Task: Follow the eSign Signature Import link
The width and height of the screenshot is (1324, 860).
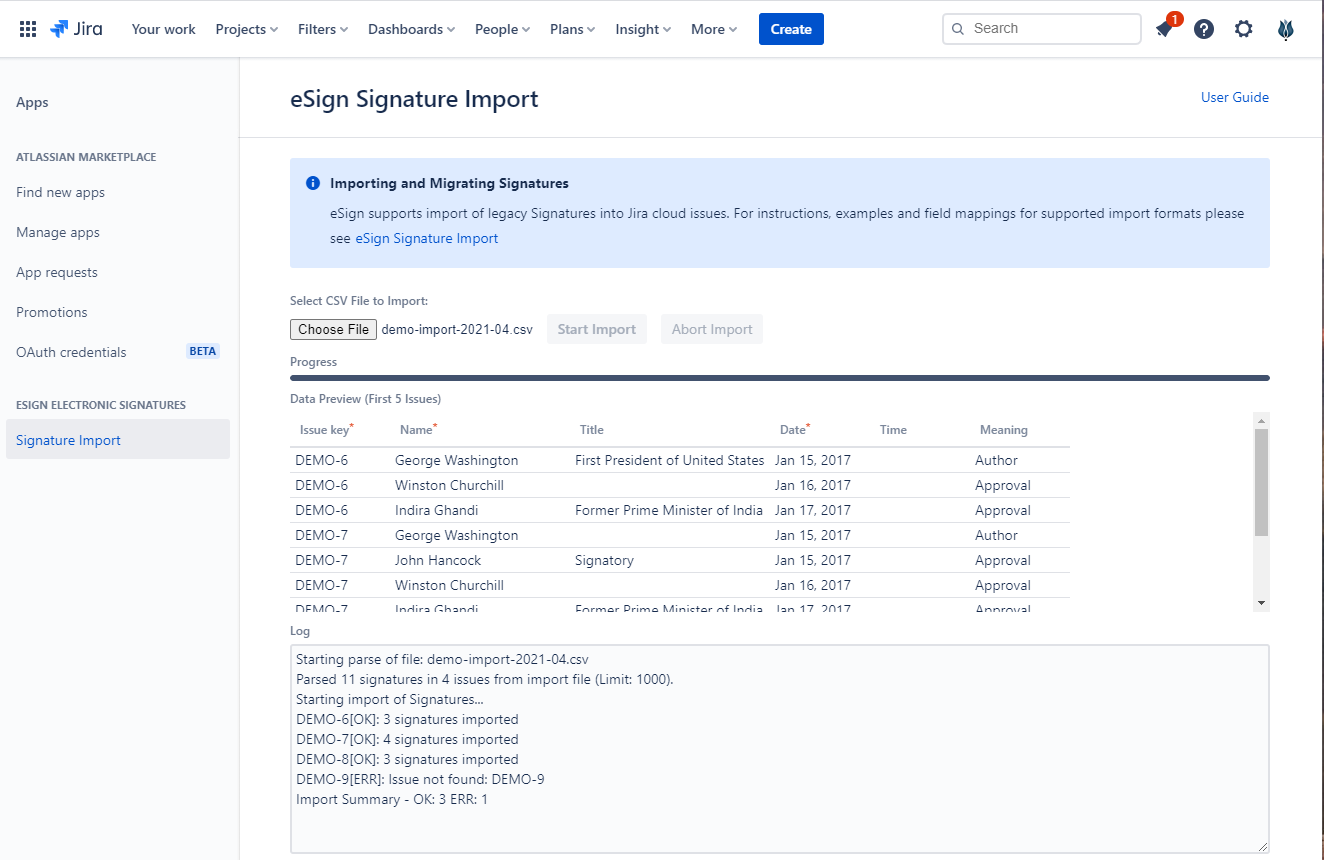Action: tap(426, 238)
